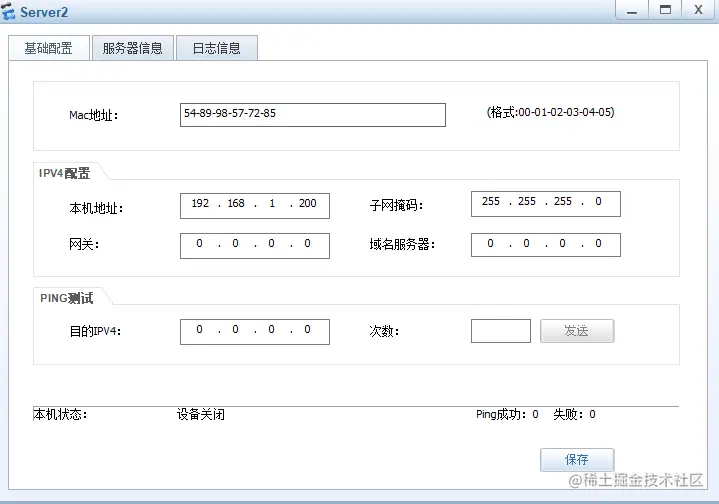Click the IPV4配置 group label
Screen dimensions: 719x504
point(64,173)
